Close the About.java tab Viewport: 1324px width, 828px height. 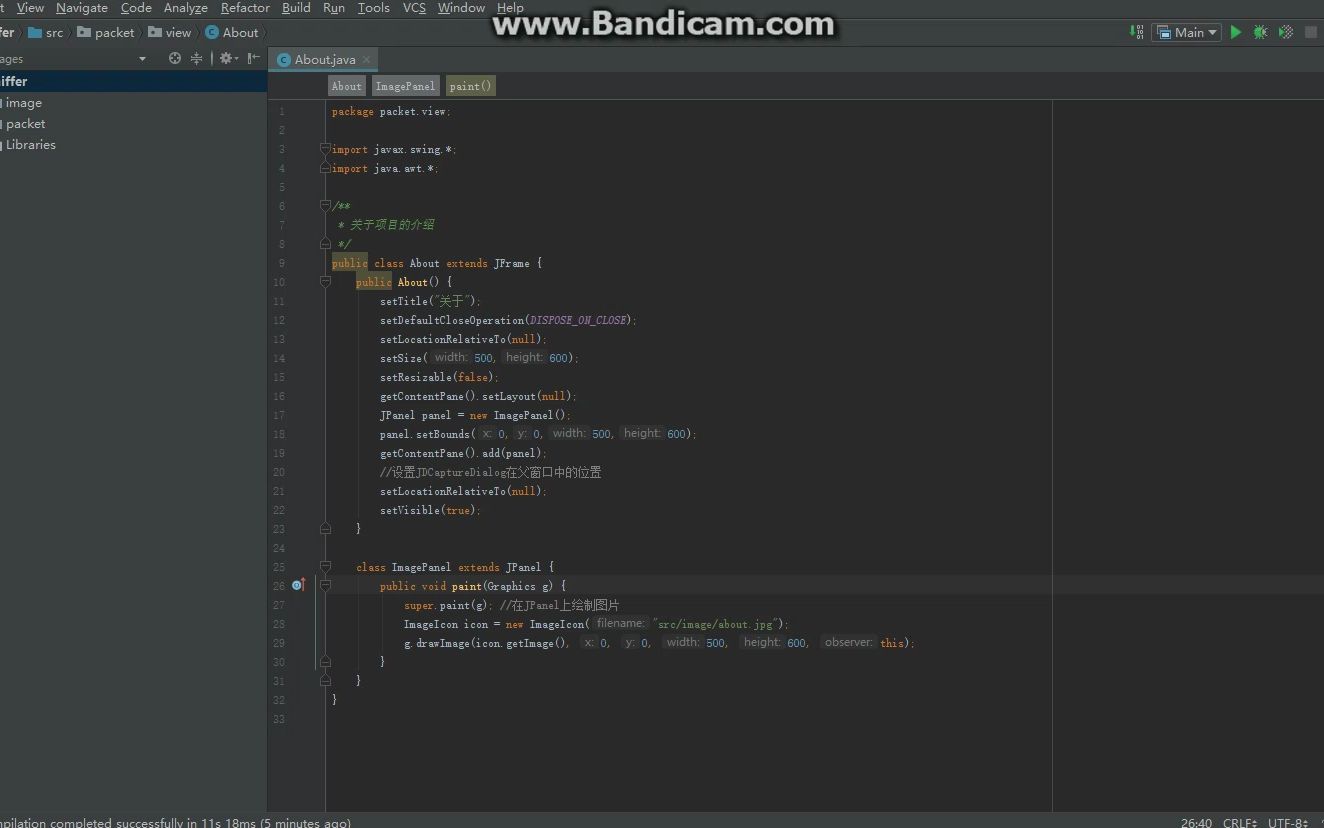click(367, 60)
